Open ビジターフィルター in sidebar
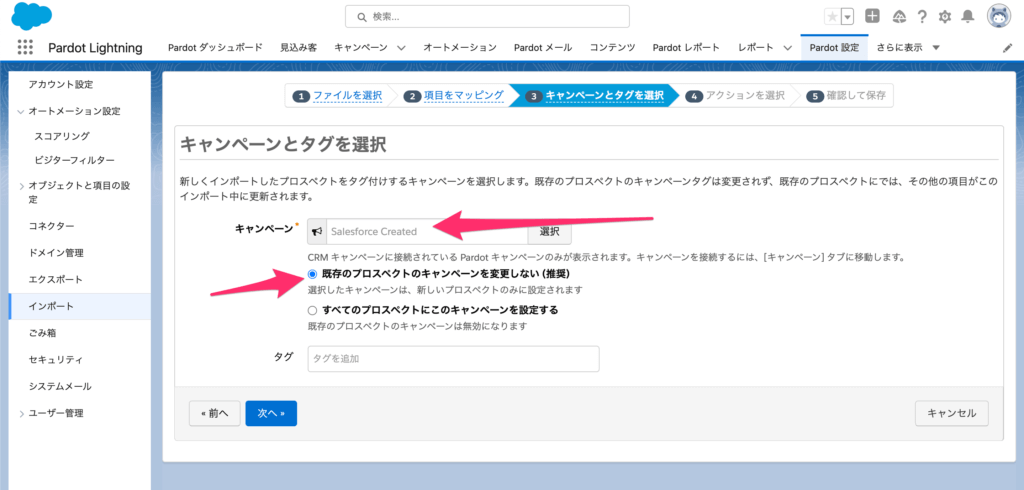The height and width of the screenshot is (490, 1024). [x=74, y=159]
